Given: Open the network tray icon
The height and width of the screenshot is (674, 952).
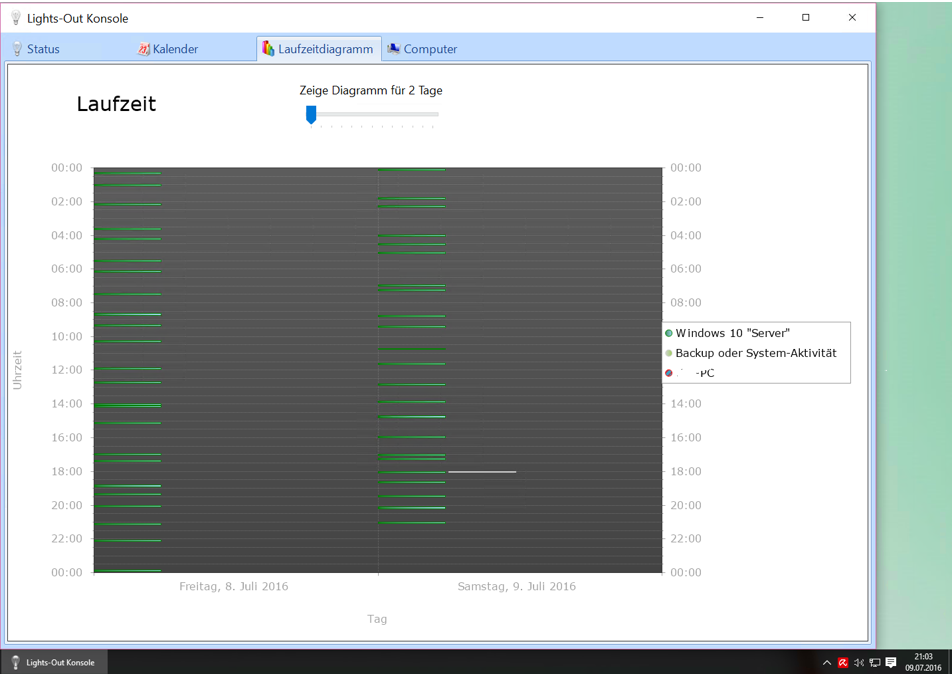Looking at the screenshot, I should pyautogui.click(x=875, y=663).
